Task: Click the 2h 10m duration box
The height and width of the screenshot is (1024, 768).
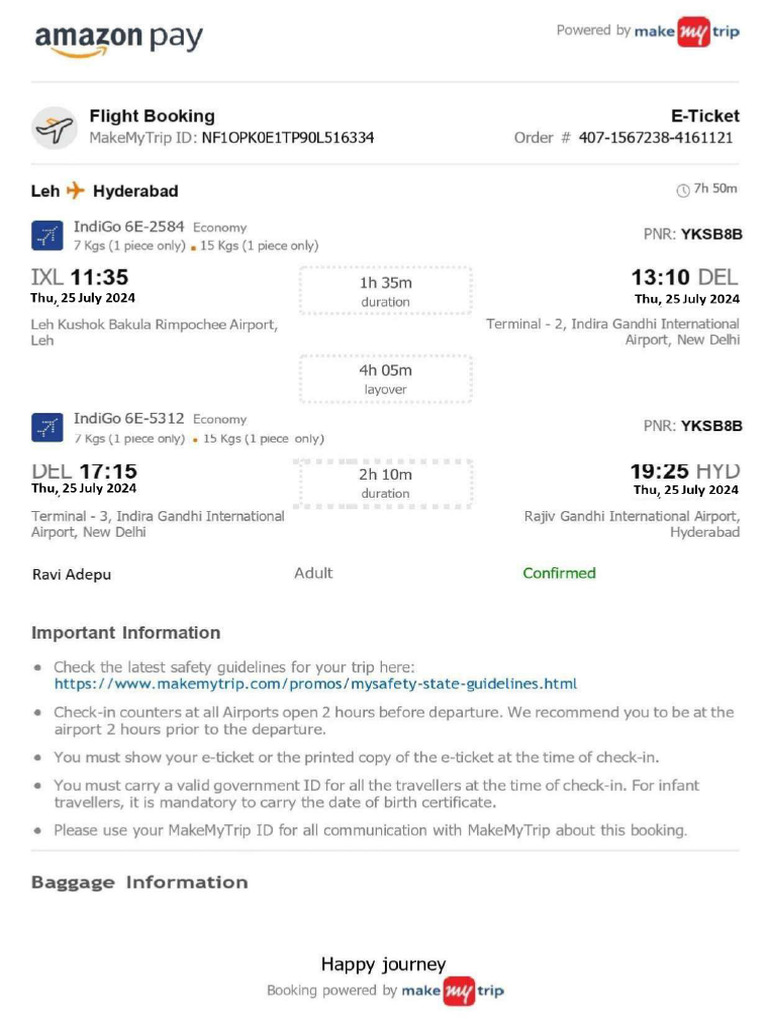Action: pyautogui.click(x=383, y=483)
